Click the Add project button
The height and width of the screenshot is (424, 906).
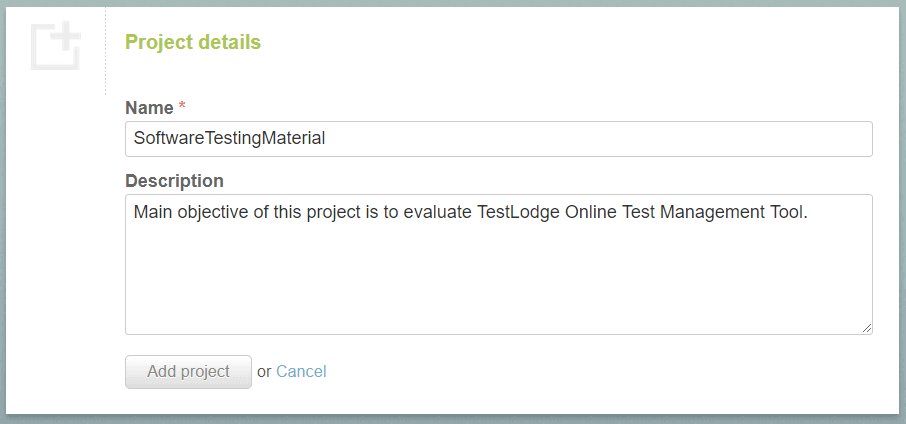click(188, 371)
